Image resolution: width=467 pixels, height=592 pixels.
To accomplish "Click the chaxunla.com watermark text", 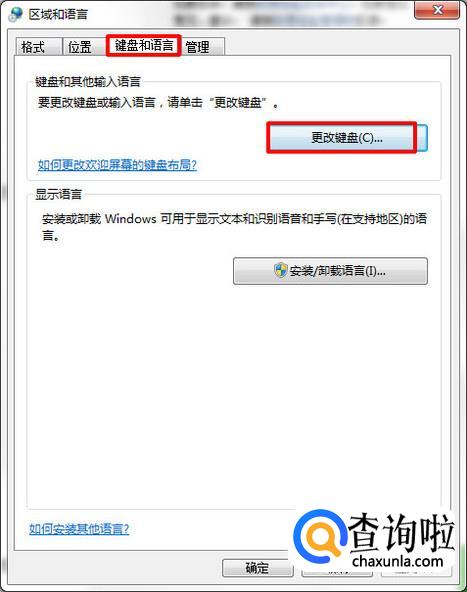I will point(398,561).
